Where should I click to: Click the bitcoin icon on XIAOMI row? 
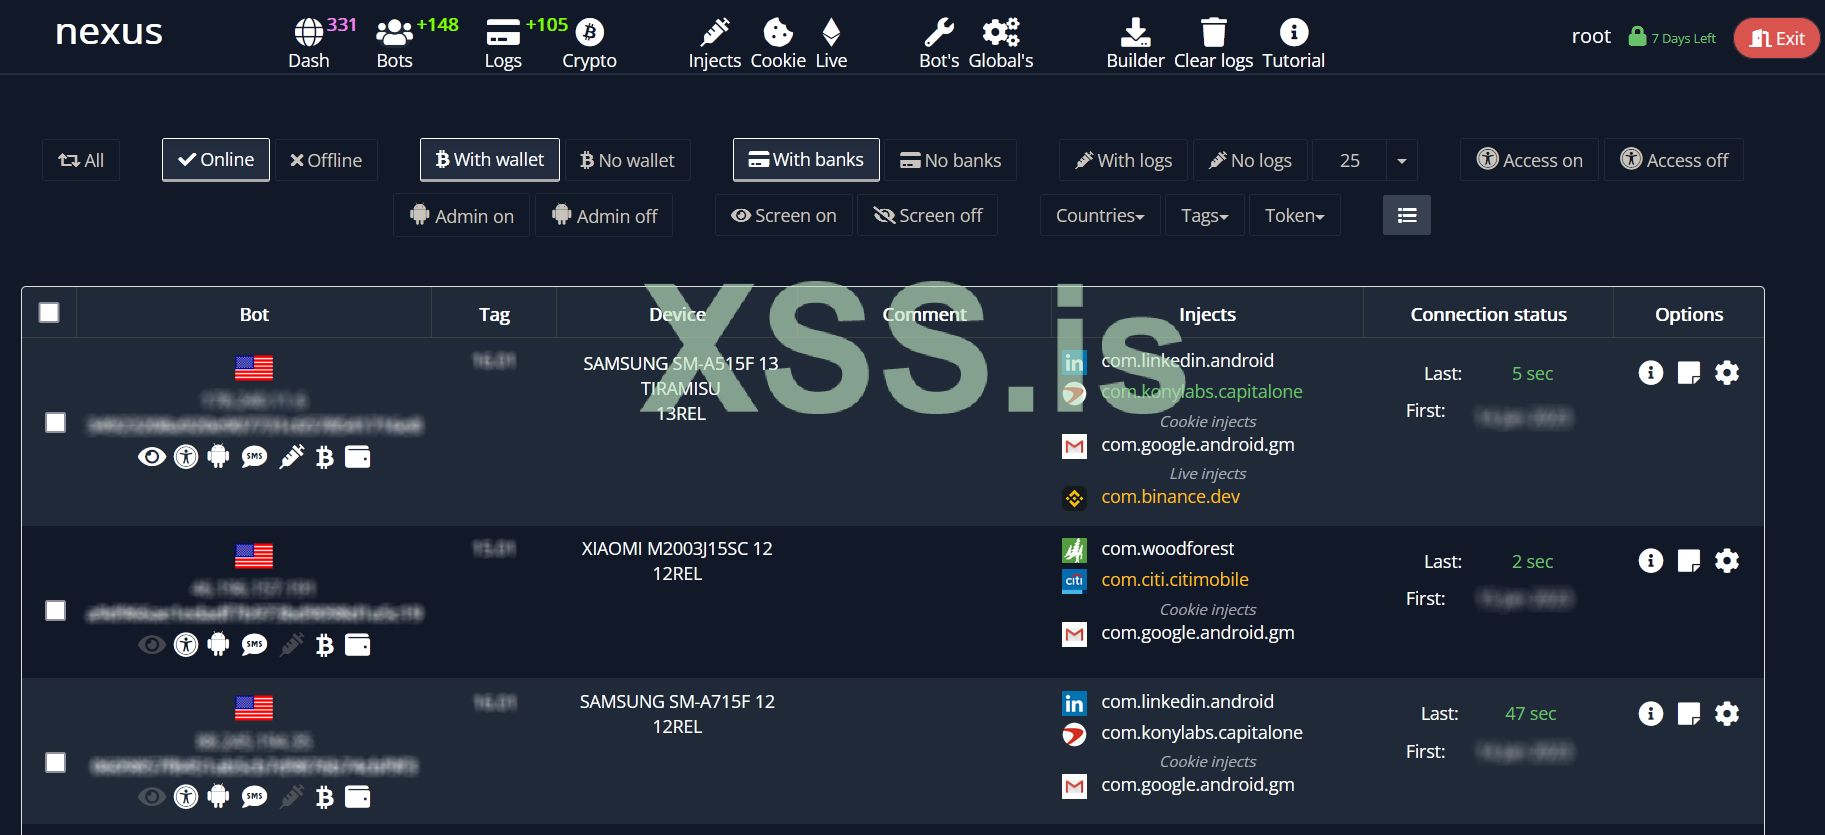pos(324,645)
